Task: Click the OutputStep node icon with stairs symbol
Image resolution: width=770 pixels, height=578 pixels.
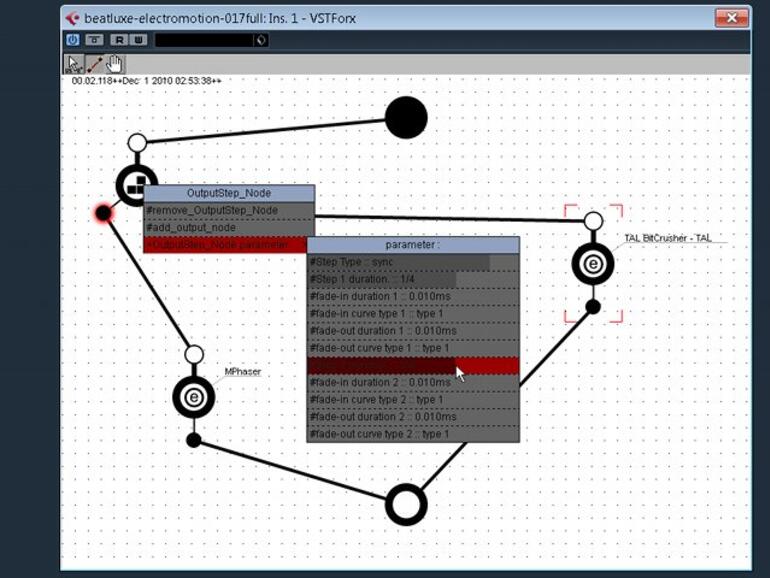Action: pyautogui.click(x=136, y=186)
